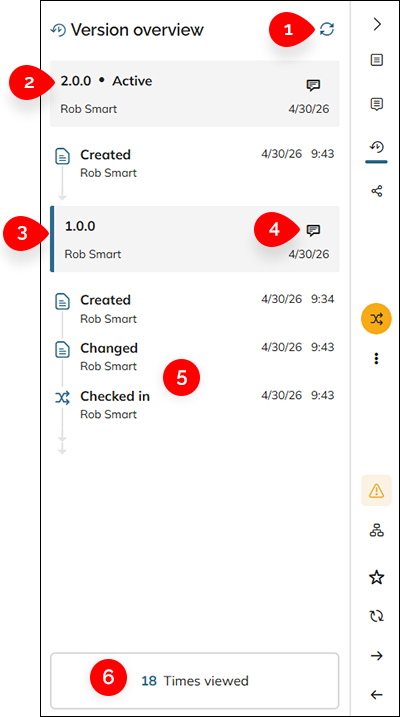Screen dimensions: 400x717
Task: Click the orange warning triangle icon
Action: 376,491
